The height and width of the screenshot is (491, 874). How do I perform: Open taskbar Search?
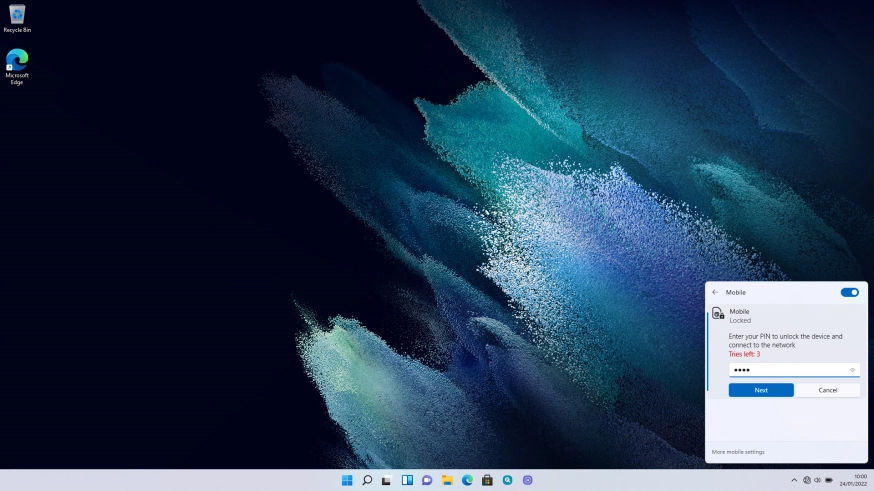coord(367,480)
